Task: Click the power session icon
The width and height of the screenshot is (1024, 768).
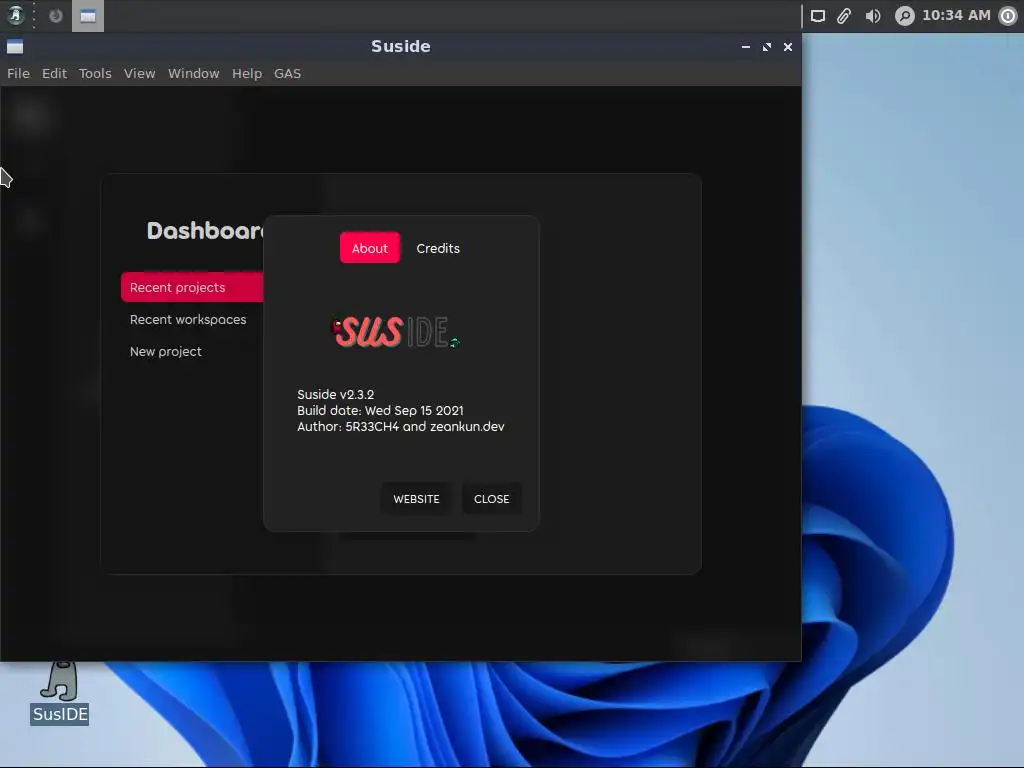Action: click(1008, 16)
